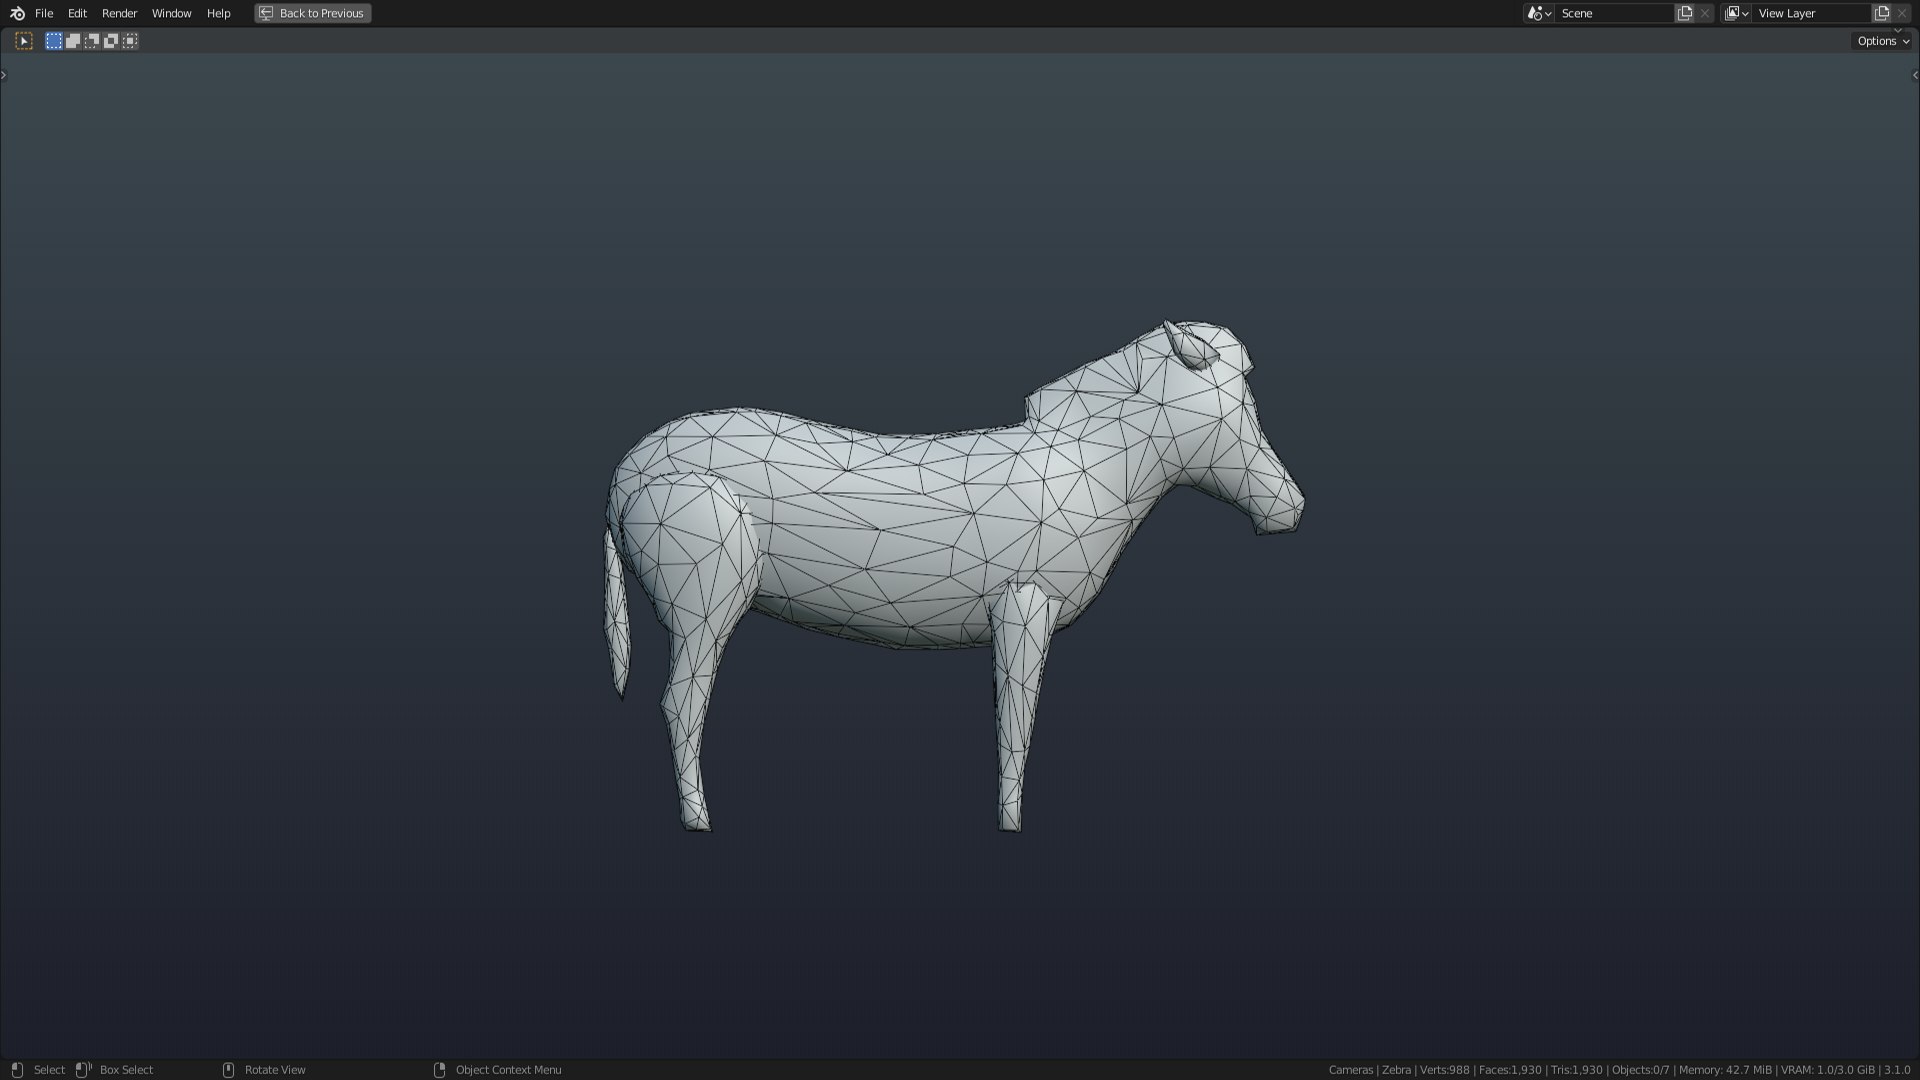This screenshot has height=1080, width=1920.
Task: Select the Select Box tool icon
Action: point(24,41)
